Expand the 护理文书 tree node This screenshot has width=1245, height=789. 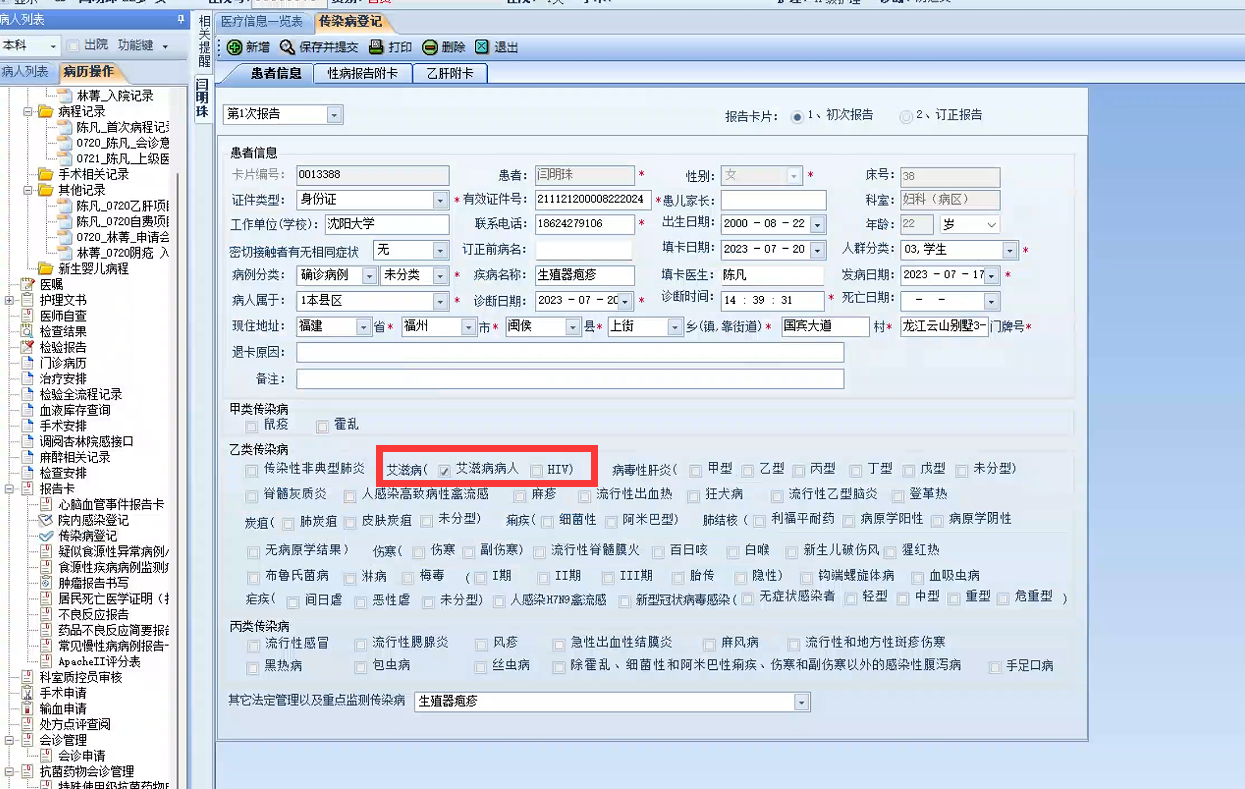pyautogui.click(x=10, y=300)
